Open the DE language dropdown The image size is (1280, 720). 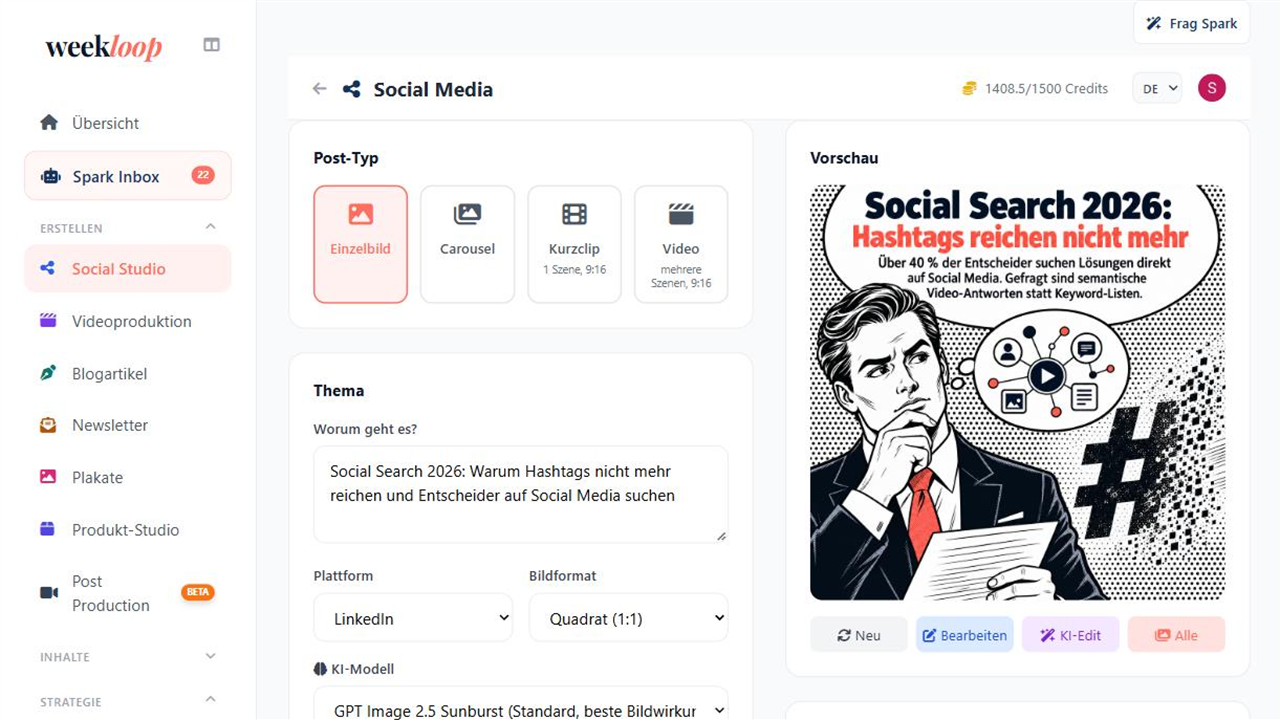(1157, 88)
